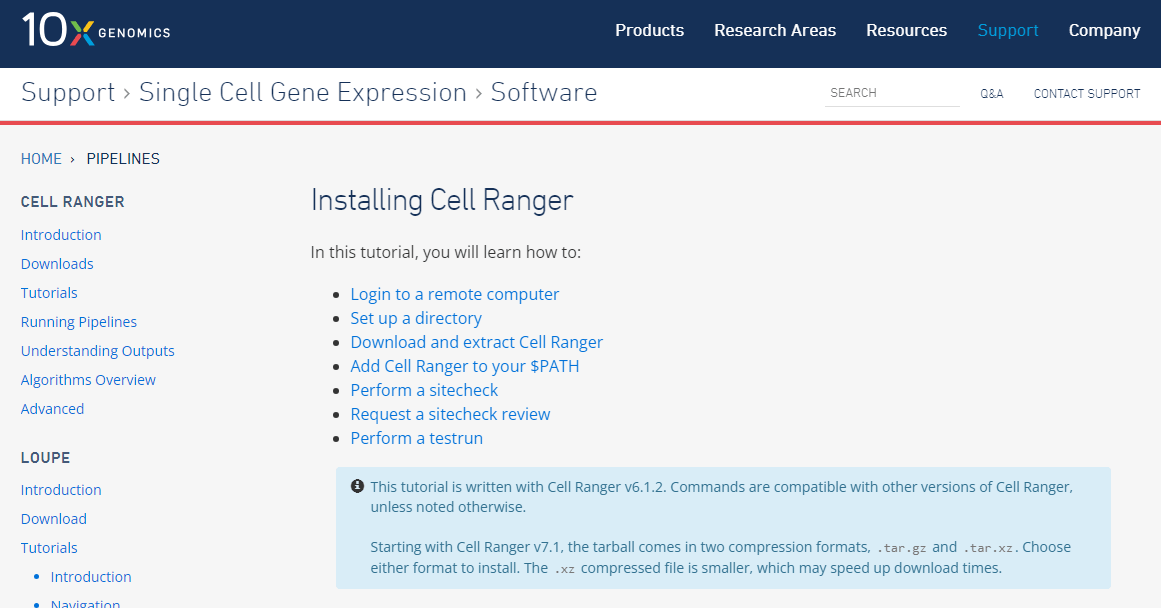The width and height of the screenshot is (1161, 608).
Task: Open the Research Areas menu
Action: coord(774,30)
